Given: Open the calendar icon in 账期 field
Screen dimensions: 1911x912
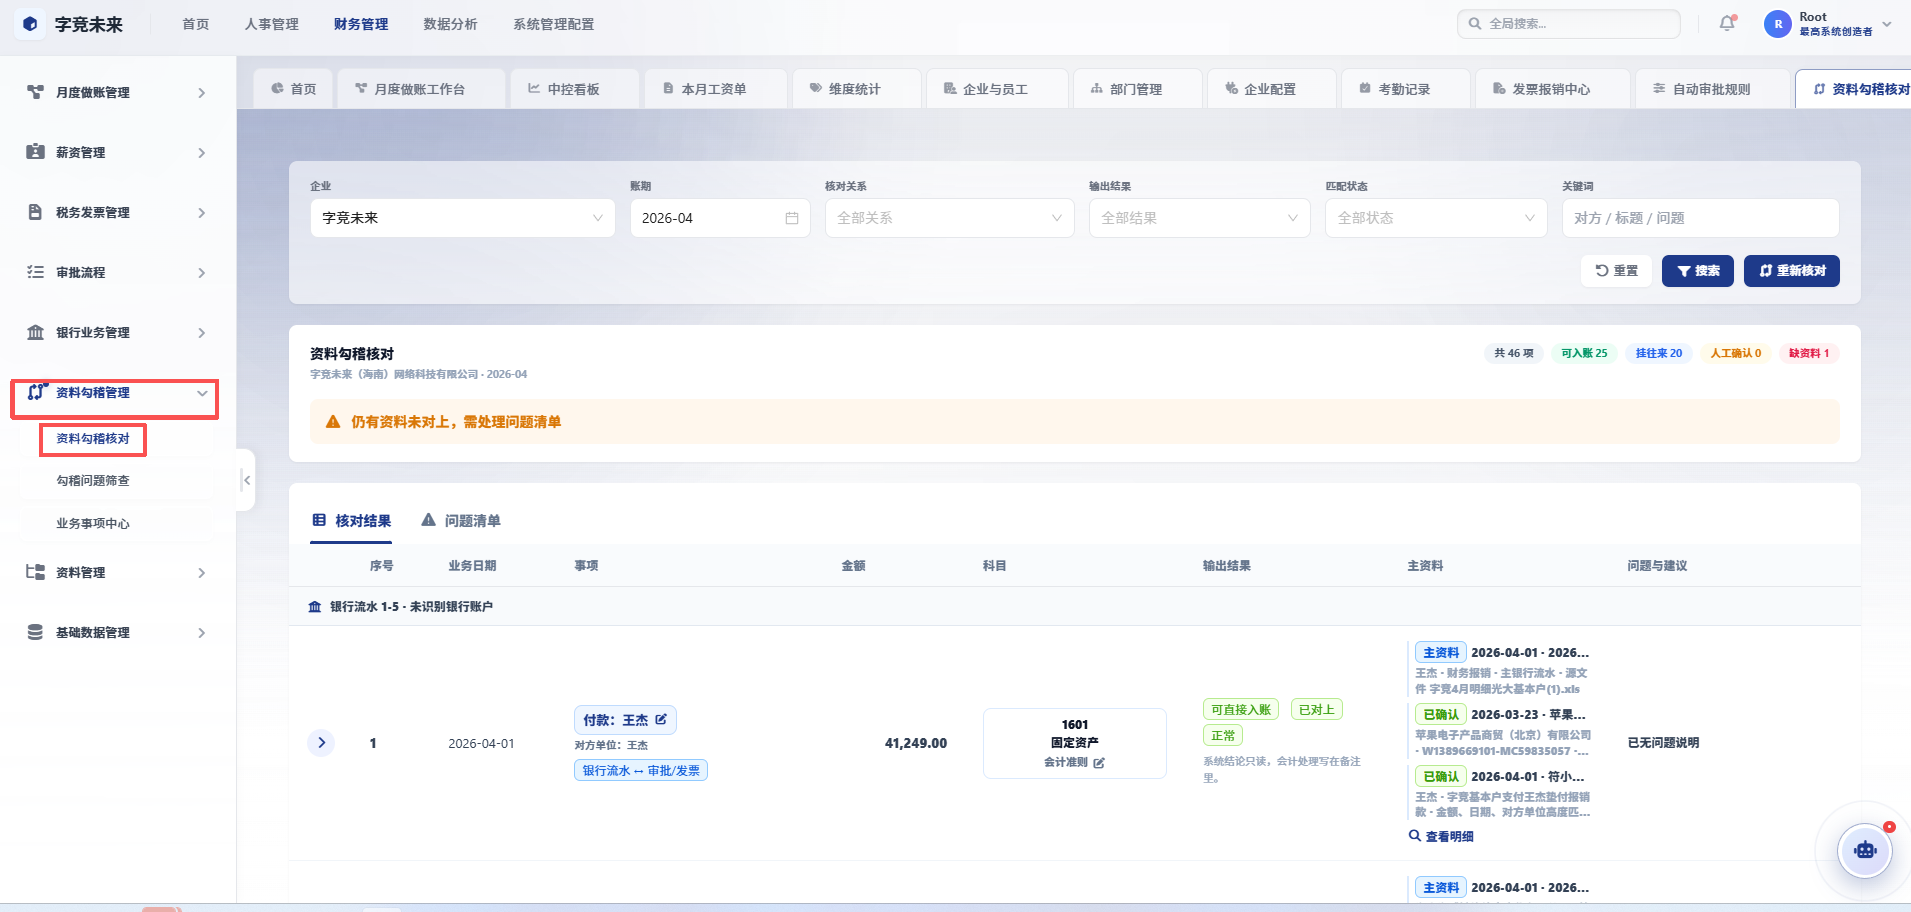Looking at the screenshot, I should pos(792,218).
